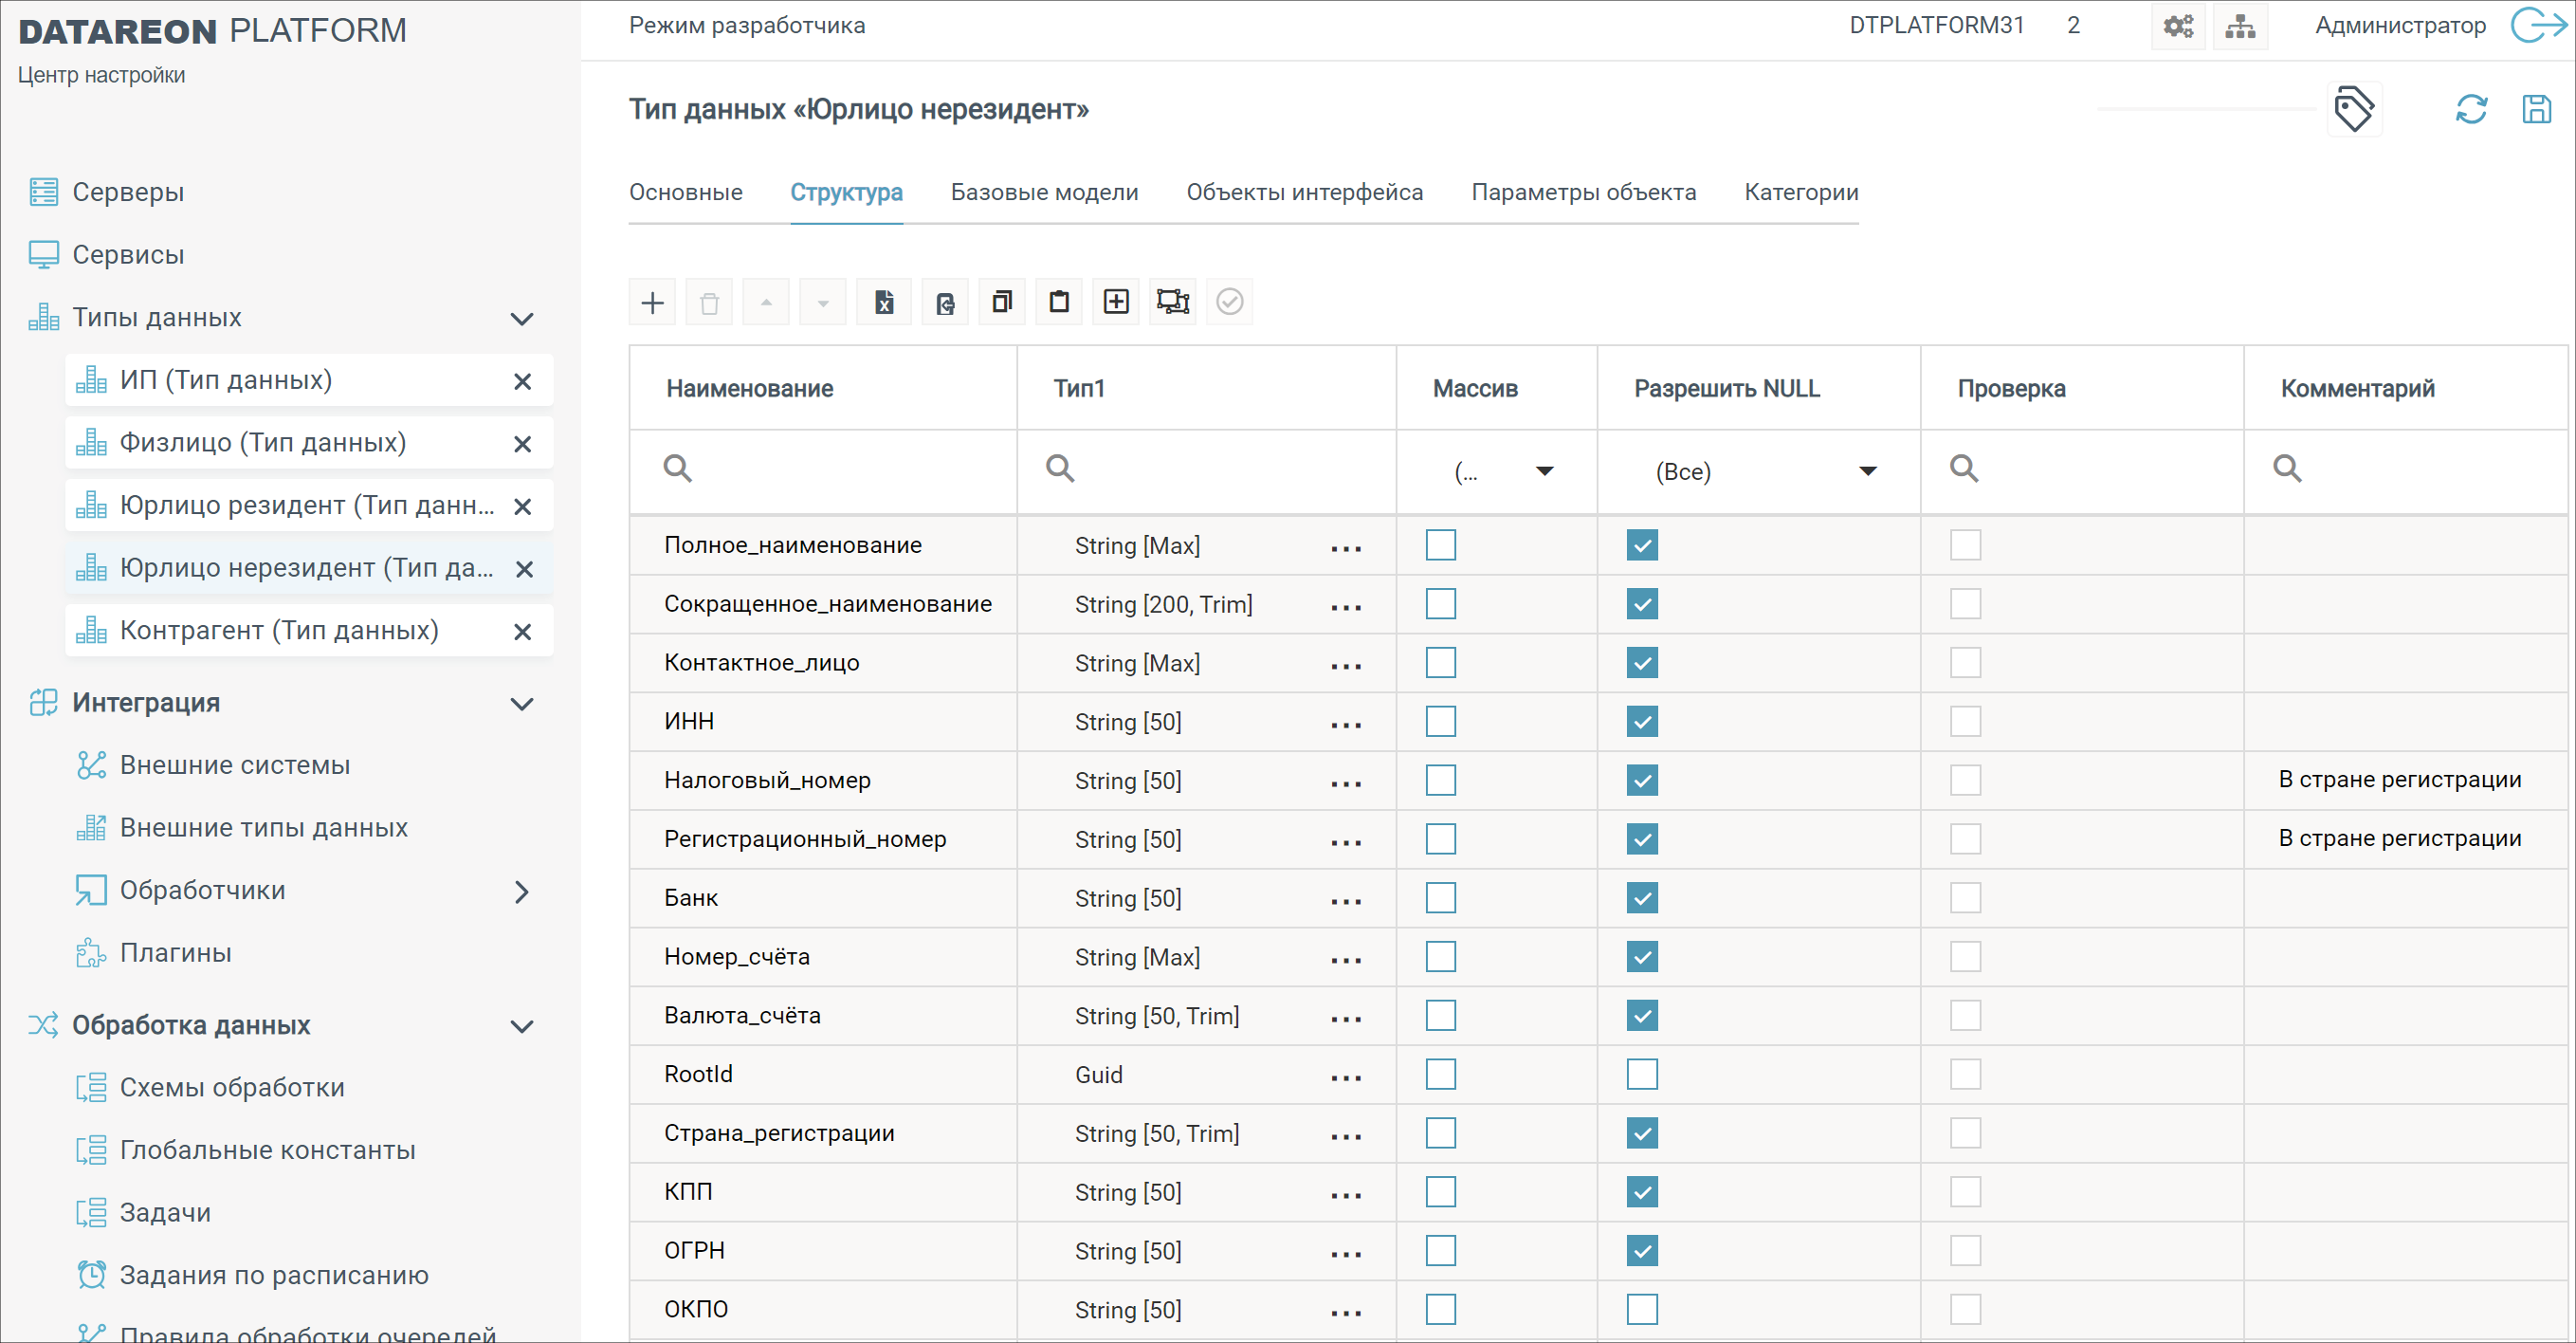The width and height of the screenshot is (2576, 1343).
Task: Click the refresh arrows icon
Action: tap(2471, 108)
